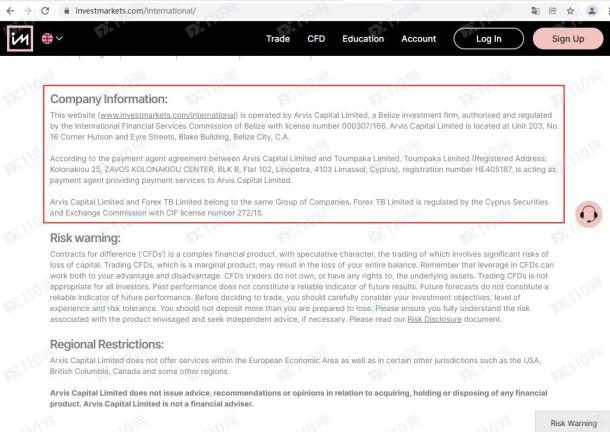This screenshot has width=610, height=432.
Task: Open the translate page icon
Action: (x=535, y=11)
